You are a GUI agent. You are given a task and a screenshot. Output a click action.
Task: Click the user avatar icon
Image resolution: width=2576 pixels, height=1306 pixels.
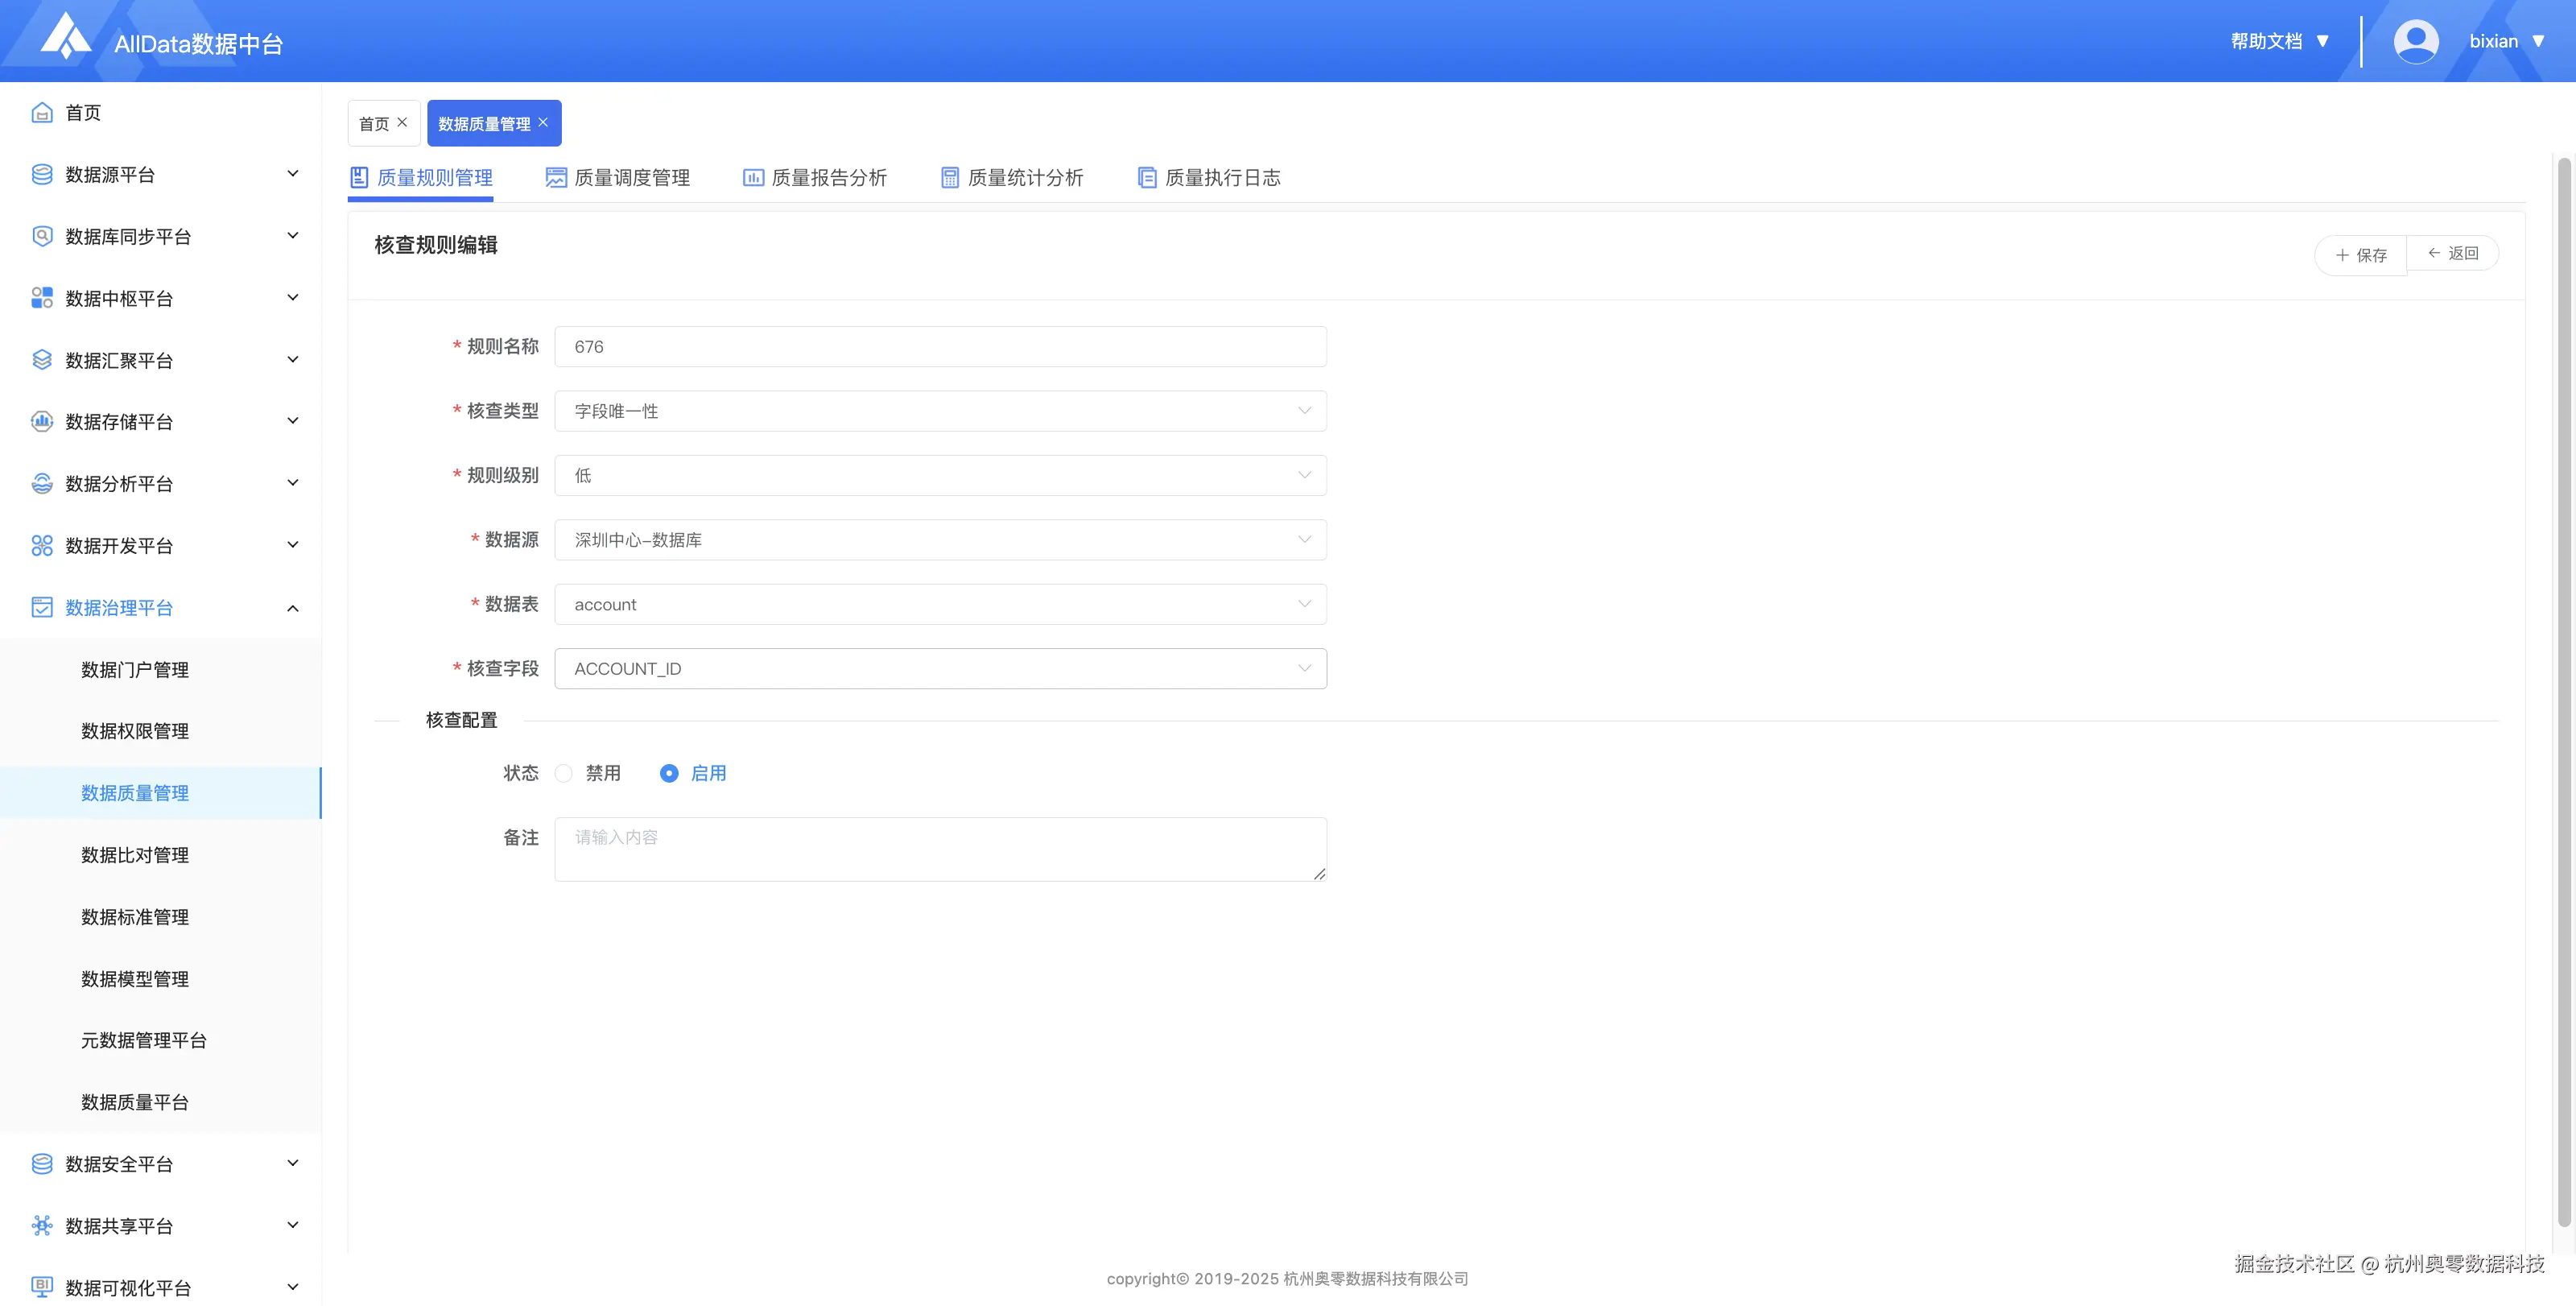(2415, 42)
